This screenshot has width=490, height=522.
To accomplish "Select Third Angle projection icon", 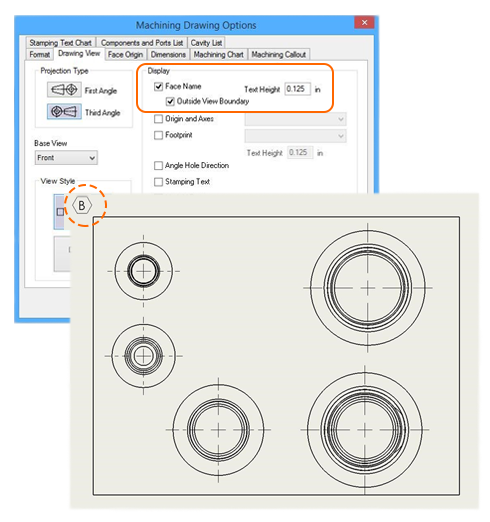I will 64,111.
